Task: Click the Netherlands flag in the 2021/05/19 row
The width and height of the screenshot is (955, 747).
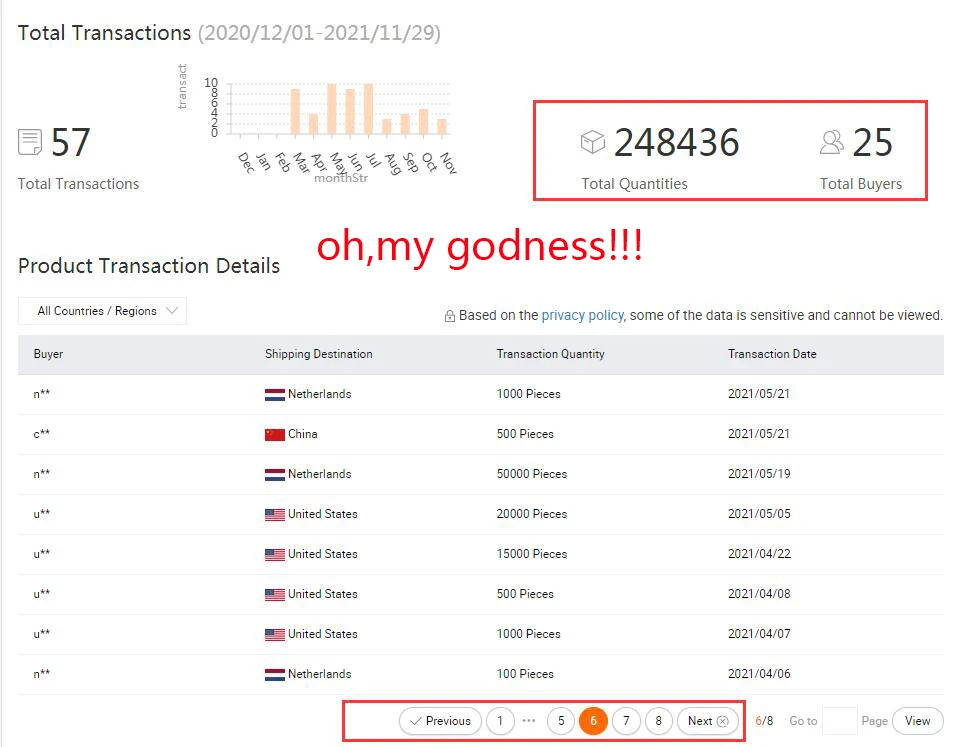Action: pos(275,475)
